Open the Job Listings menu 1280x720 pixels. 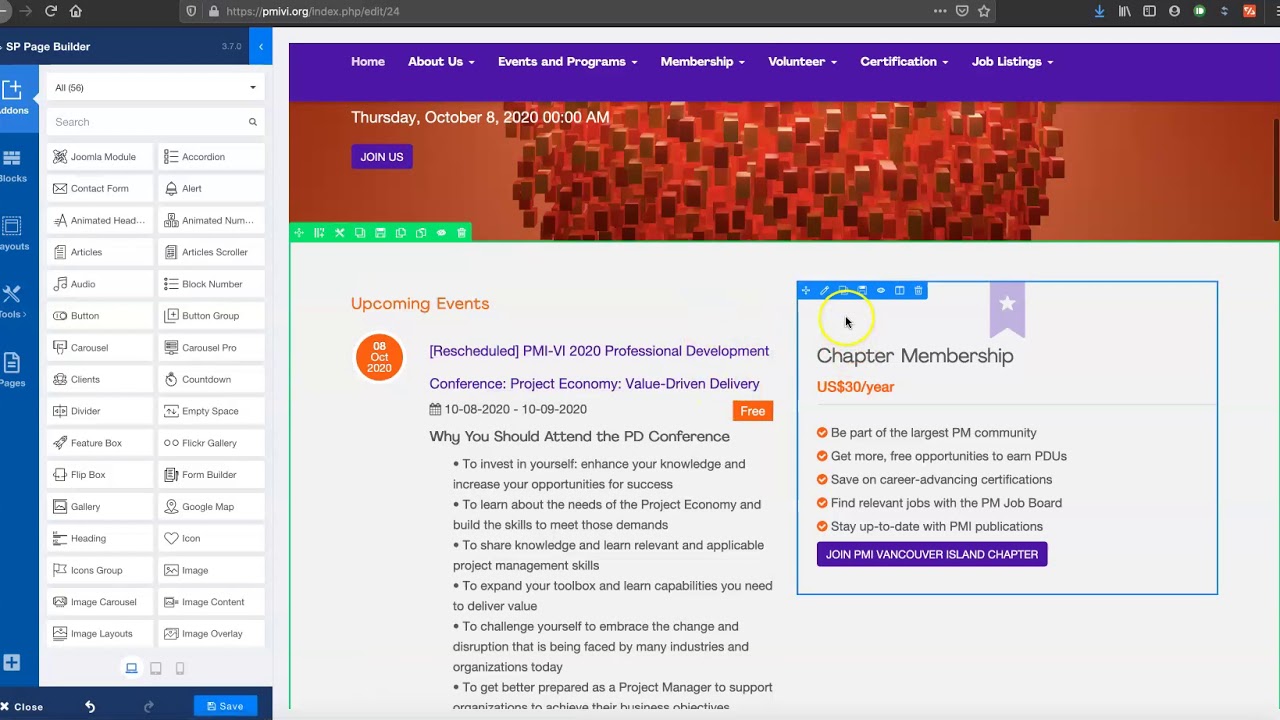pyautogui.click(x=1012, y=62)
